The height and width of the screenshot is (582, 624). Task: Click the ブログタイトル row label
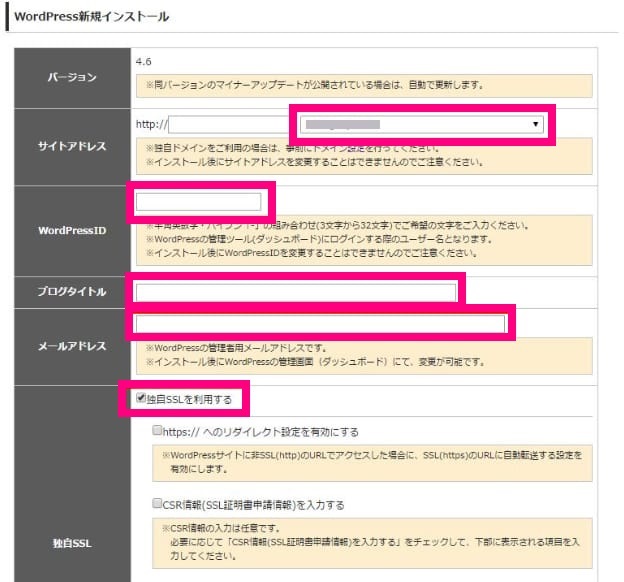[72, 292]
